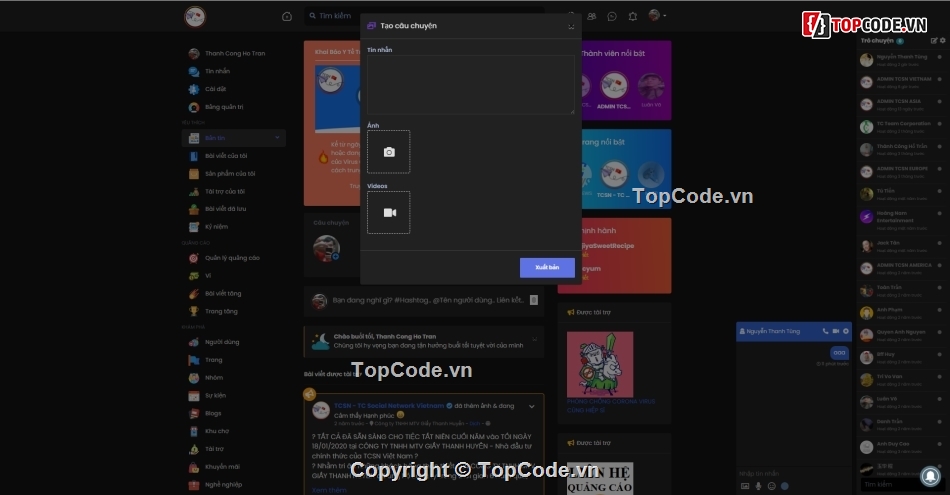Open chat with Jack Tân
This screenshot has height=495, width=950.
[902, 246]
